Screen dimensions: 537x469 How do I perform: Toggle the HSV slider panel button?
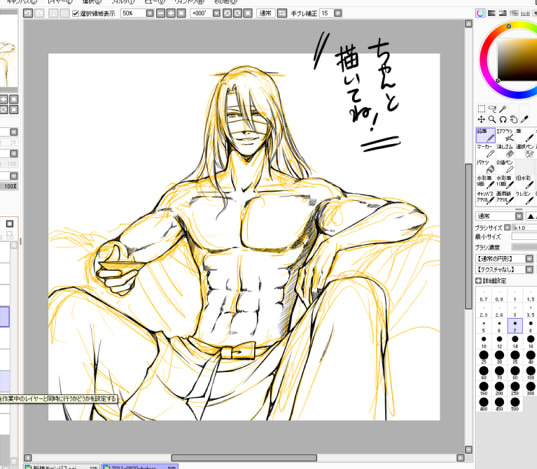pyautogui.click(x=503, y=13)
